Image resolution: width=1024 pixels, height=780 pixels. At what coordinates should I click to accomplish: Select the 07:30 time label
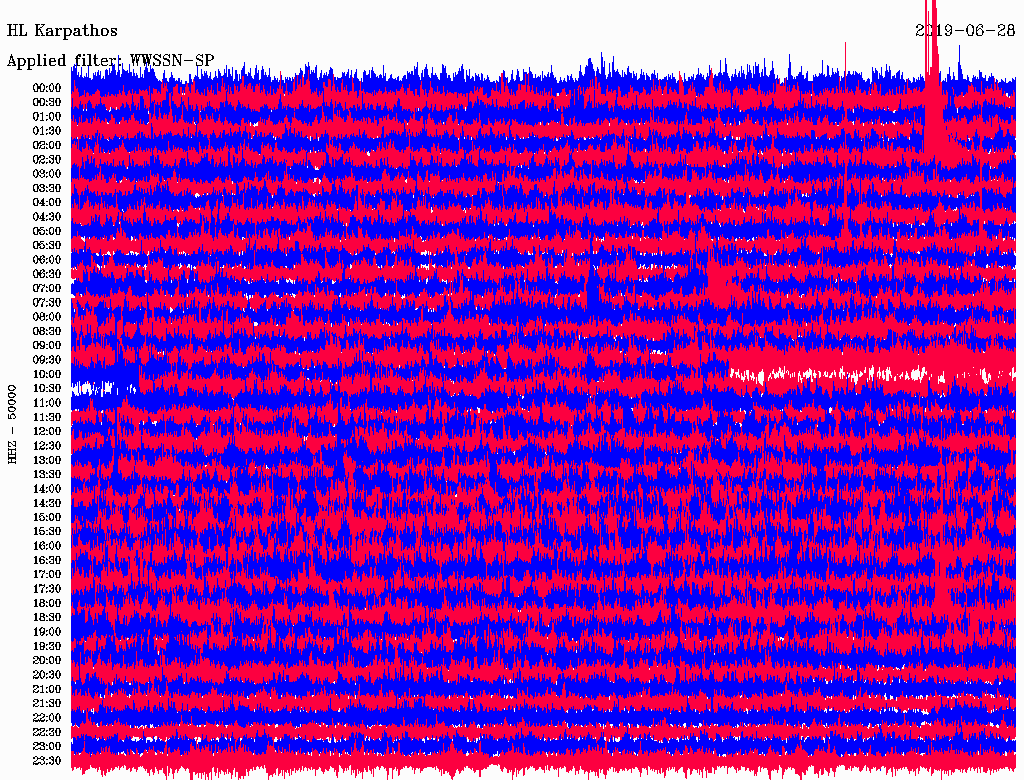click(47, 302)
